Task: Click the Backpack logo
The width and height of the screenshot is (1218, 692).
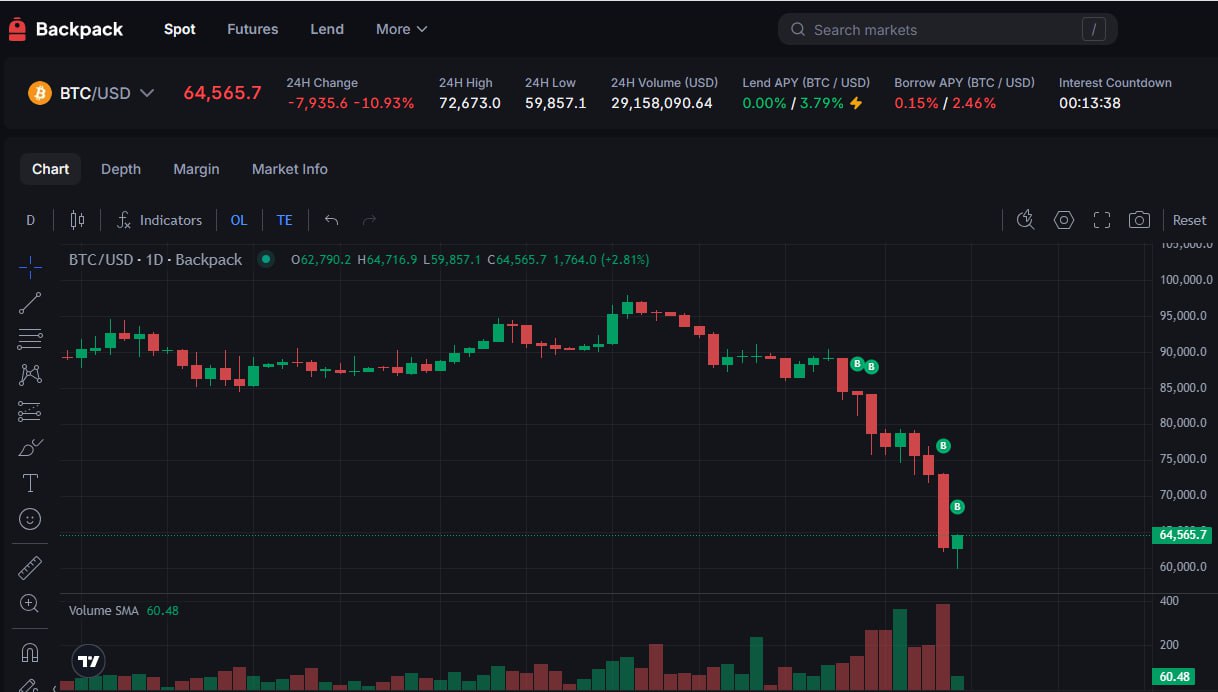Action: point(66,29)
